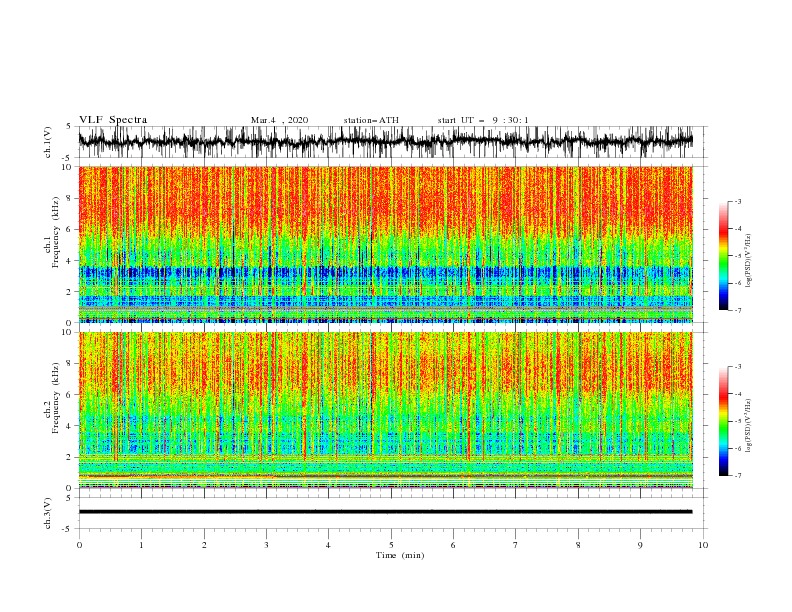Click the "0" tick on the time axis
Viewport: 792px width, 612px height.
click(x=79, y=545)
